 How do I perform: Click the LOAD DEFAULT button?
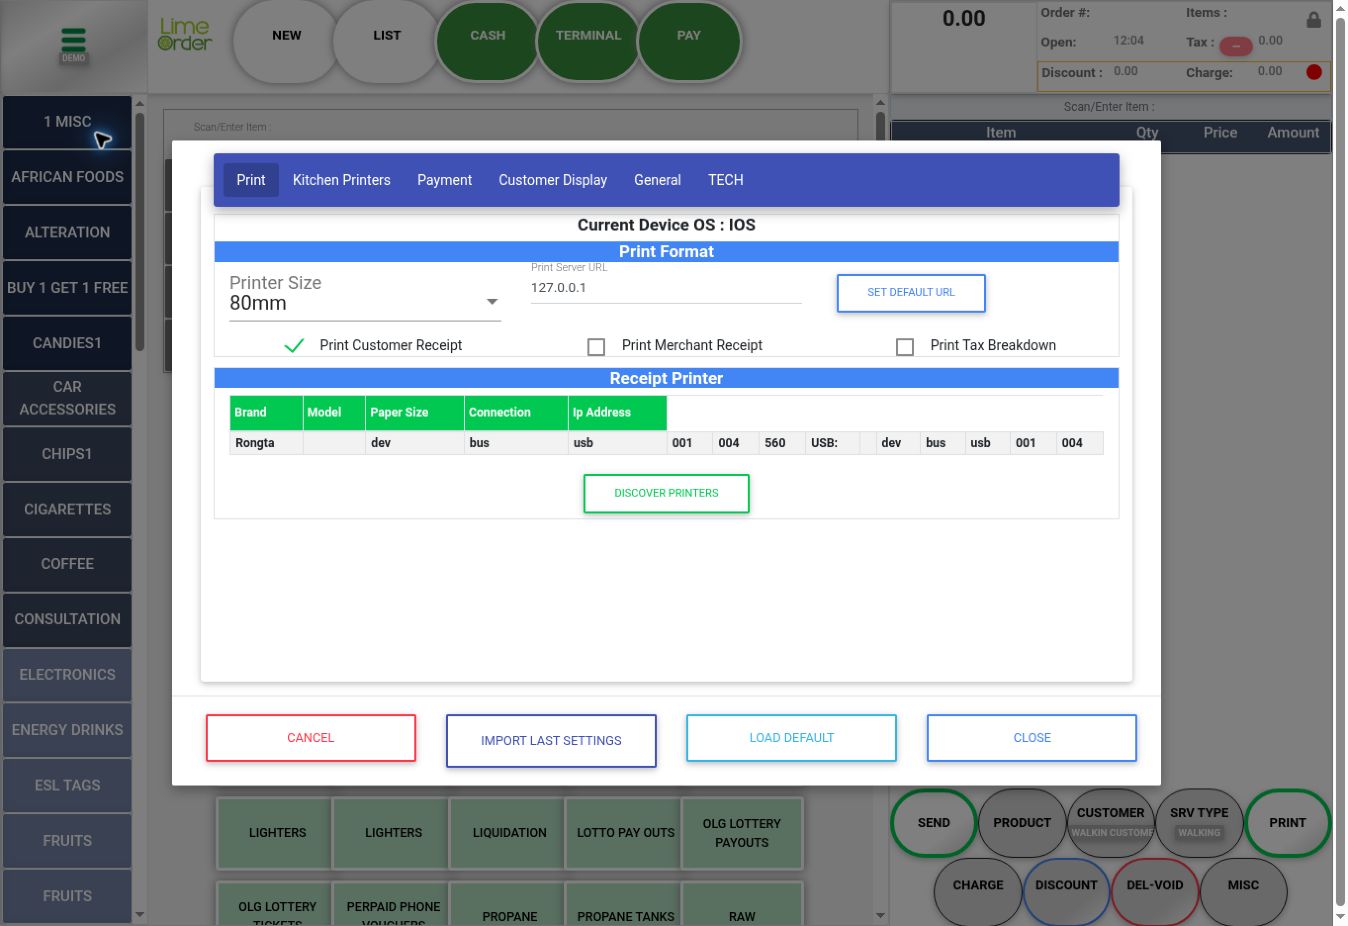(x=791, y=738)
